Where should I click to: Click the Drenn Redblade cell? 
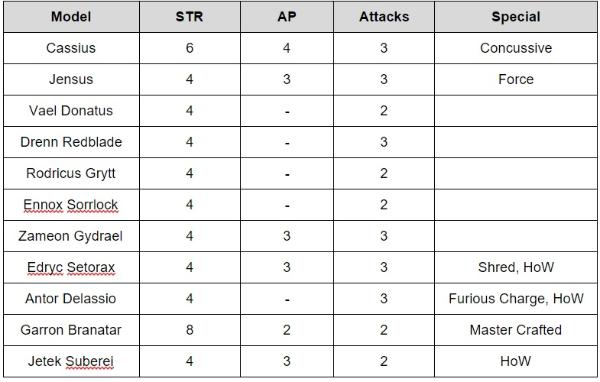point(71,142)
